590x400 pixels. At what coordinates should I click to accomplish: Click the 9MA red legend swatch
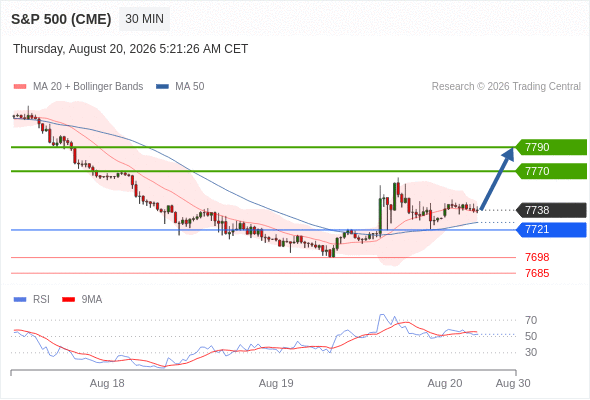coord(68,300)
